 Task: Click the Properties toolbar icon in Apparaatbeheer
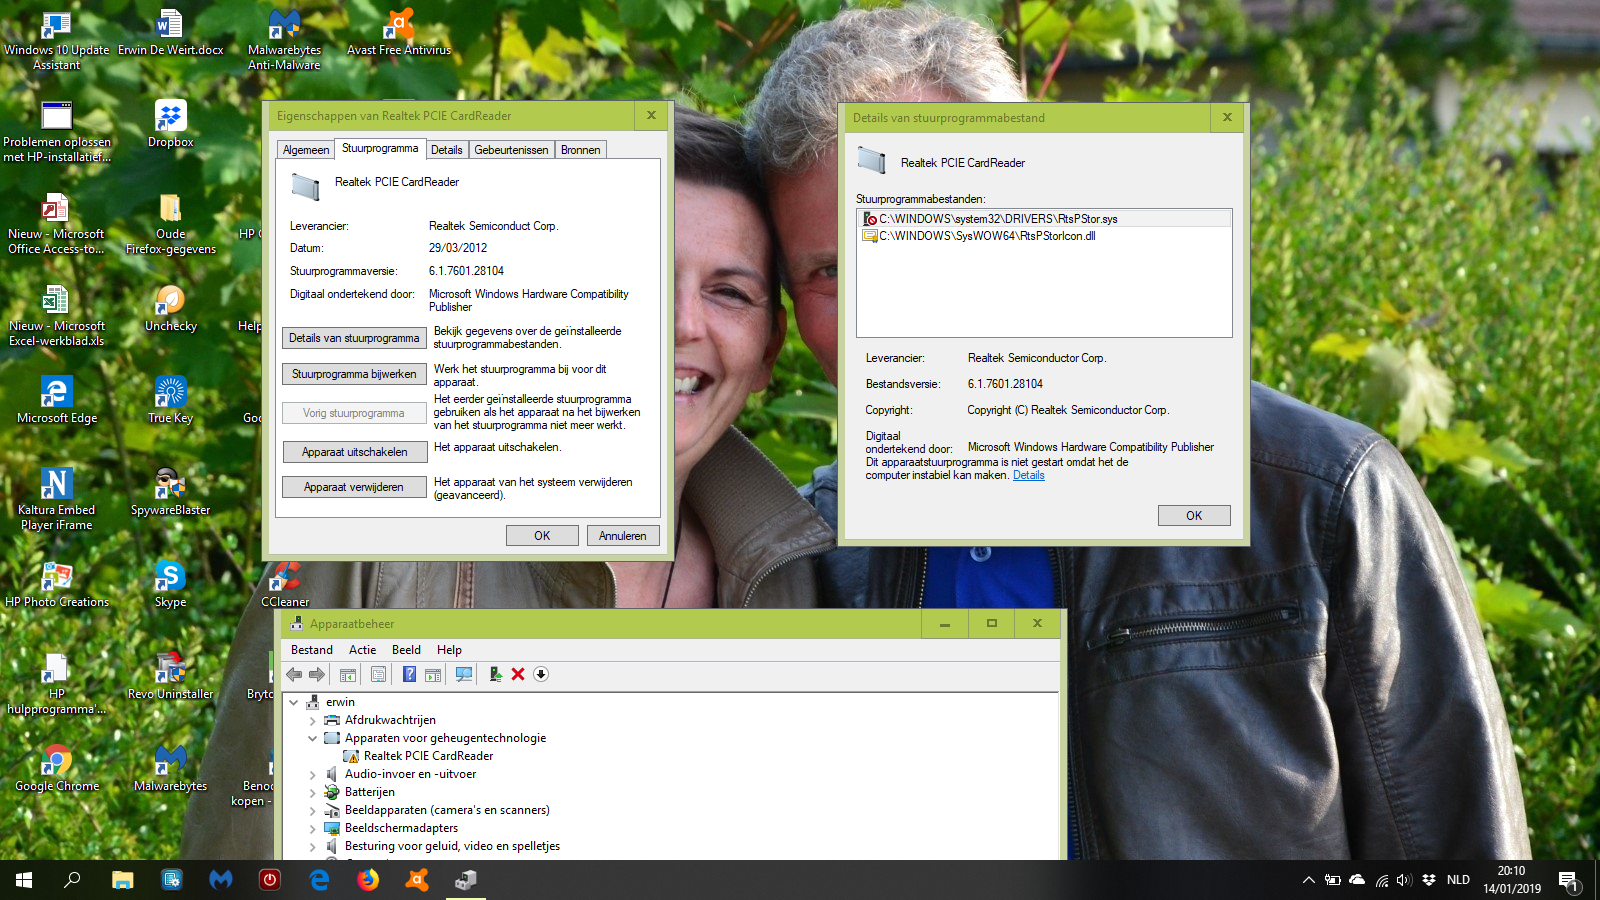pos(378,674)
